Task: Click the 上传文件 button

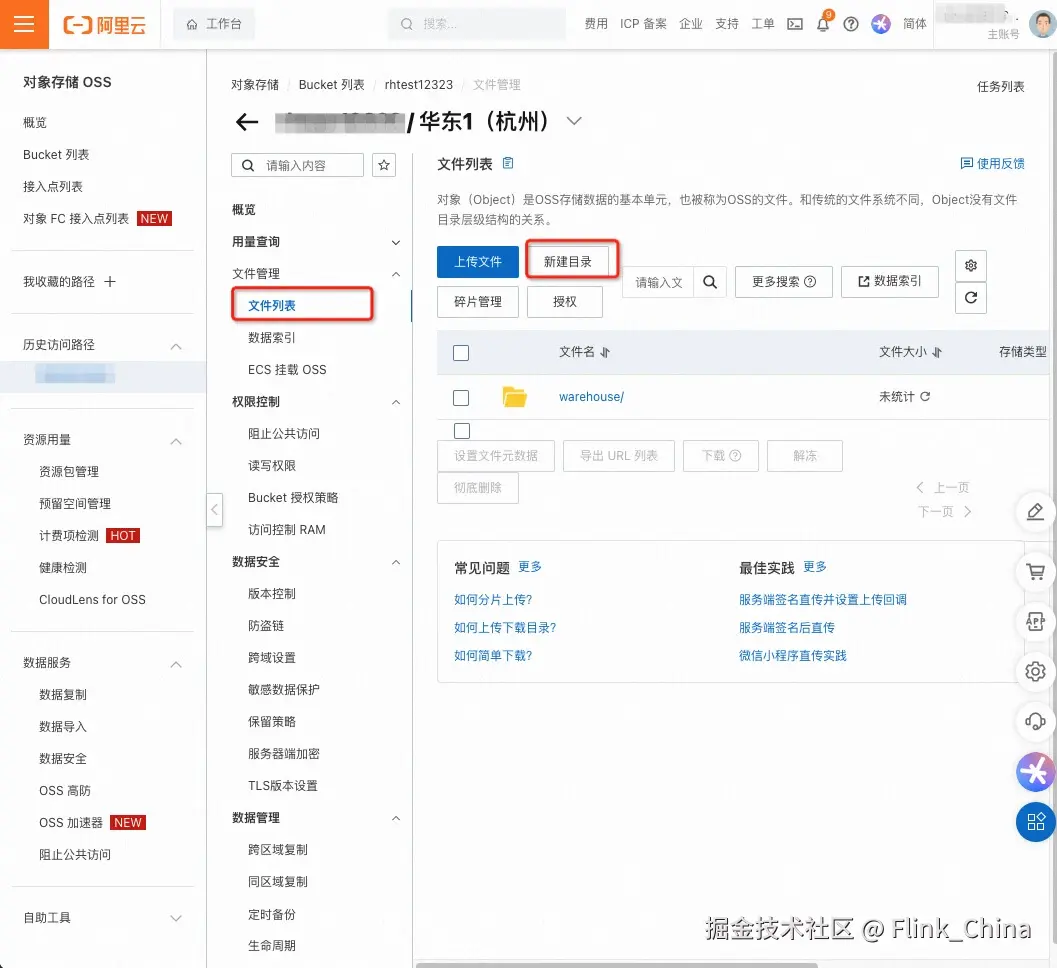Action: coord(478,262)
